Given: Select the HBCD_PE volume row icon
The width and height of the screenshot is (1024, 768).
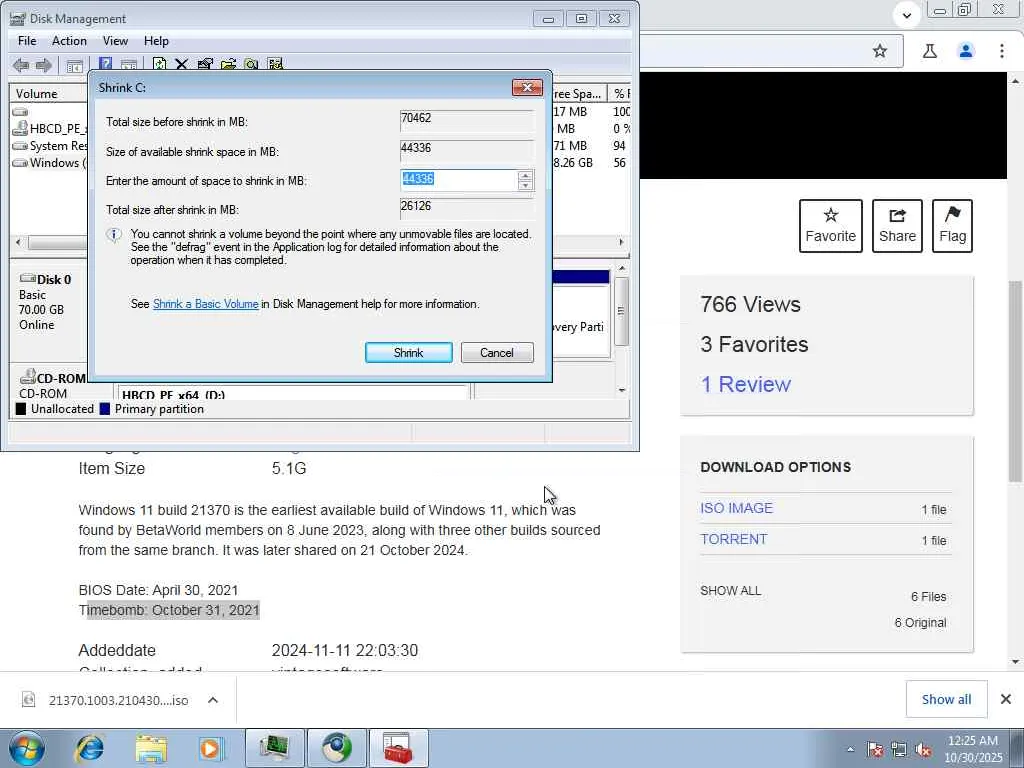Looking at the screenshot, I should coord(20,128).
